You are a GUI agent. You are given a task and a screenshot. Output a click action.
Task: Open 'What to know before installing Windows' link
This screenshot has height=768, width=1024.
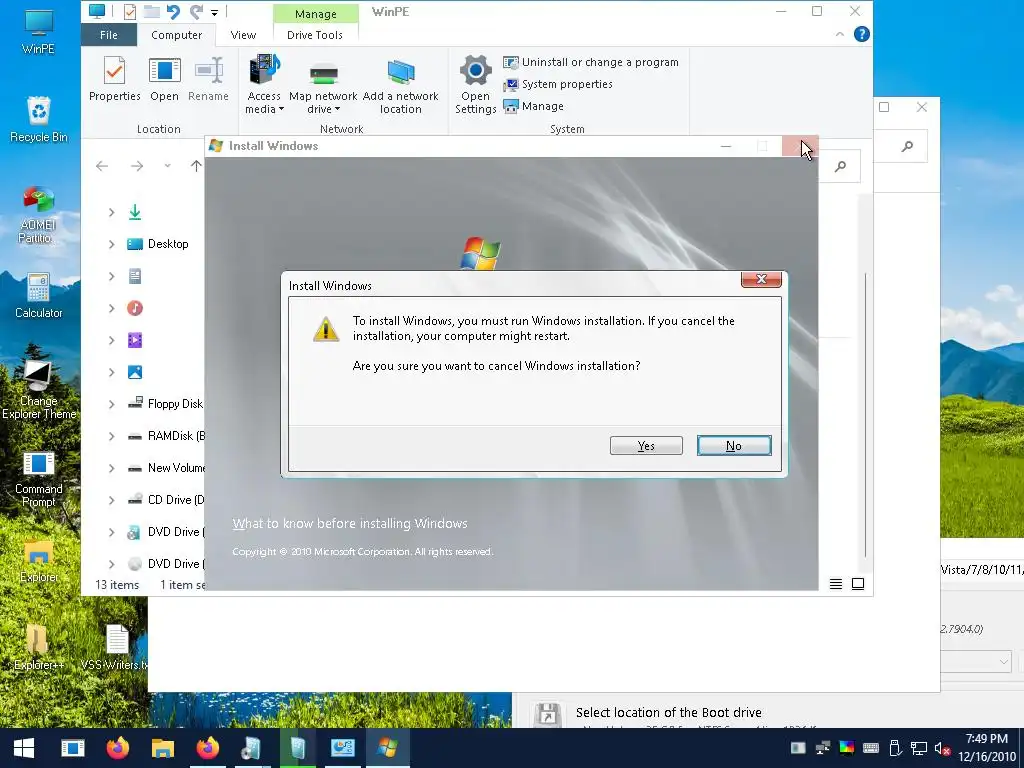tap(350, 523)
